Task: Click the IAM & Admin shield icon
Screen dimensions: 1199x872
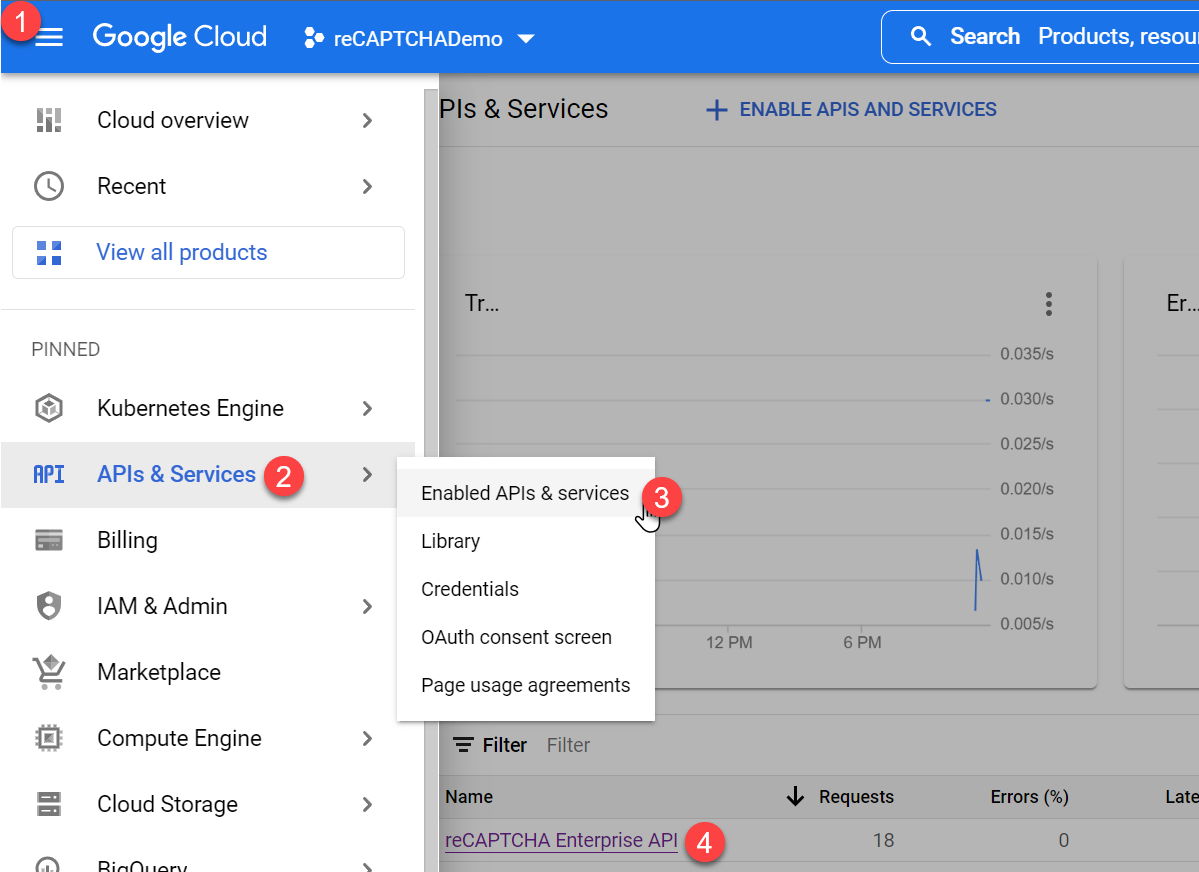Action: [x=49, y=606]
